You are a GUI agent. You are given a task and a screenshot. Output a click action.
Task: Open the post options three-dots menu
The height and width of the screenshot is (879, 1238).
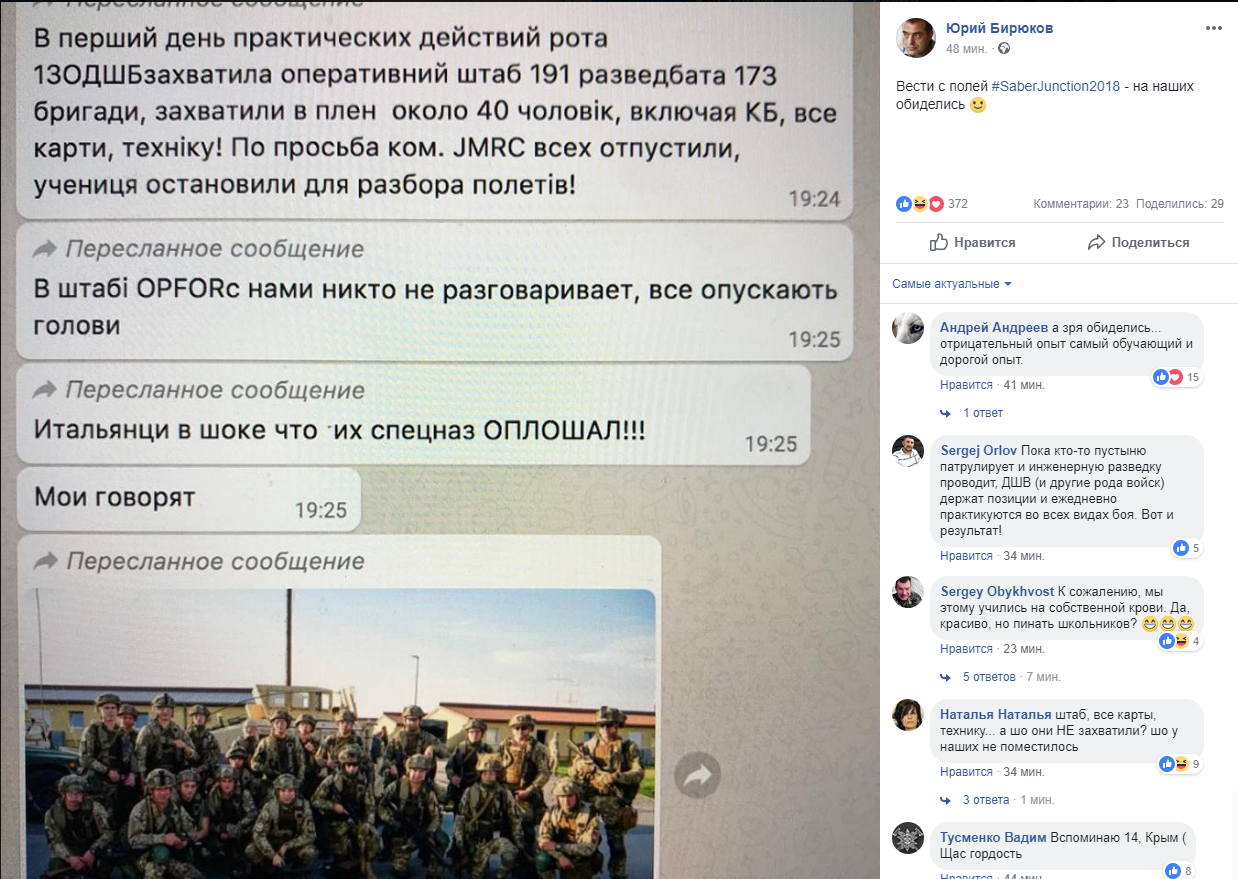pyautogui.click(x=1213, y=29)
